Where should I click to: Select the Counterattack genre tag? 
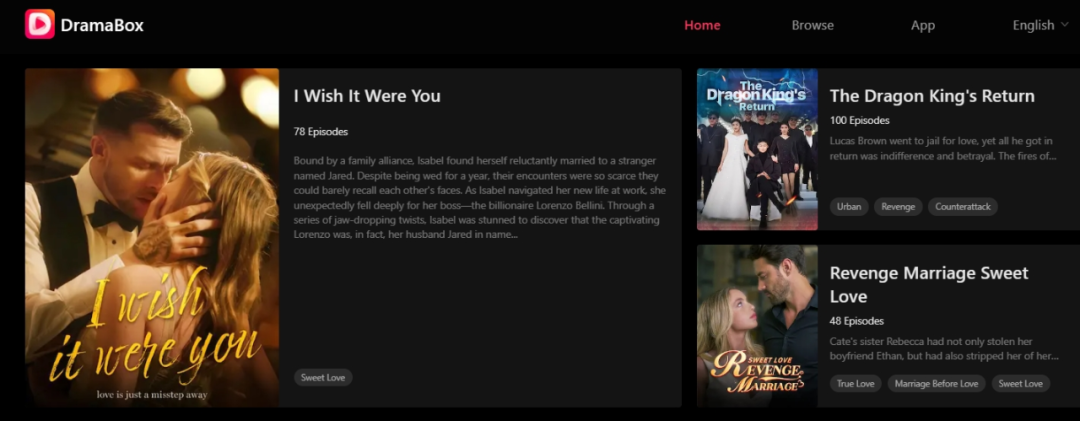pyautogui.click(x=963, y=207)
